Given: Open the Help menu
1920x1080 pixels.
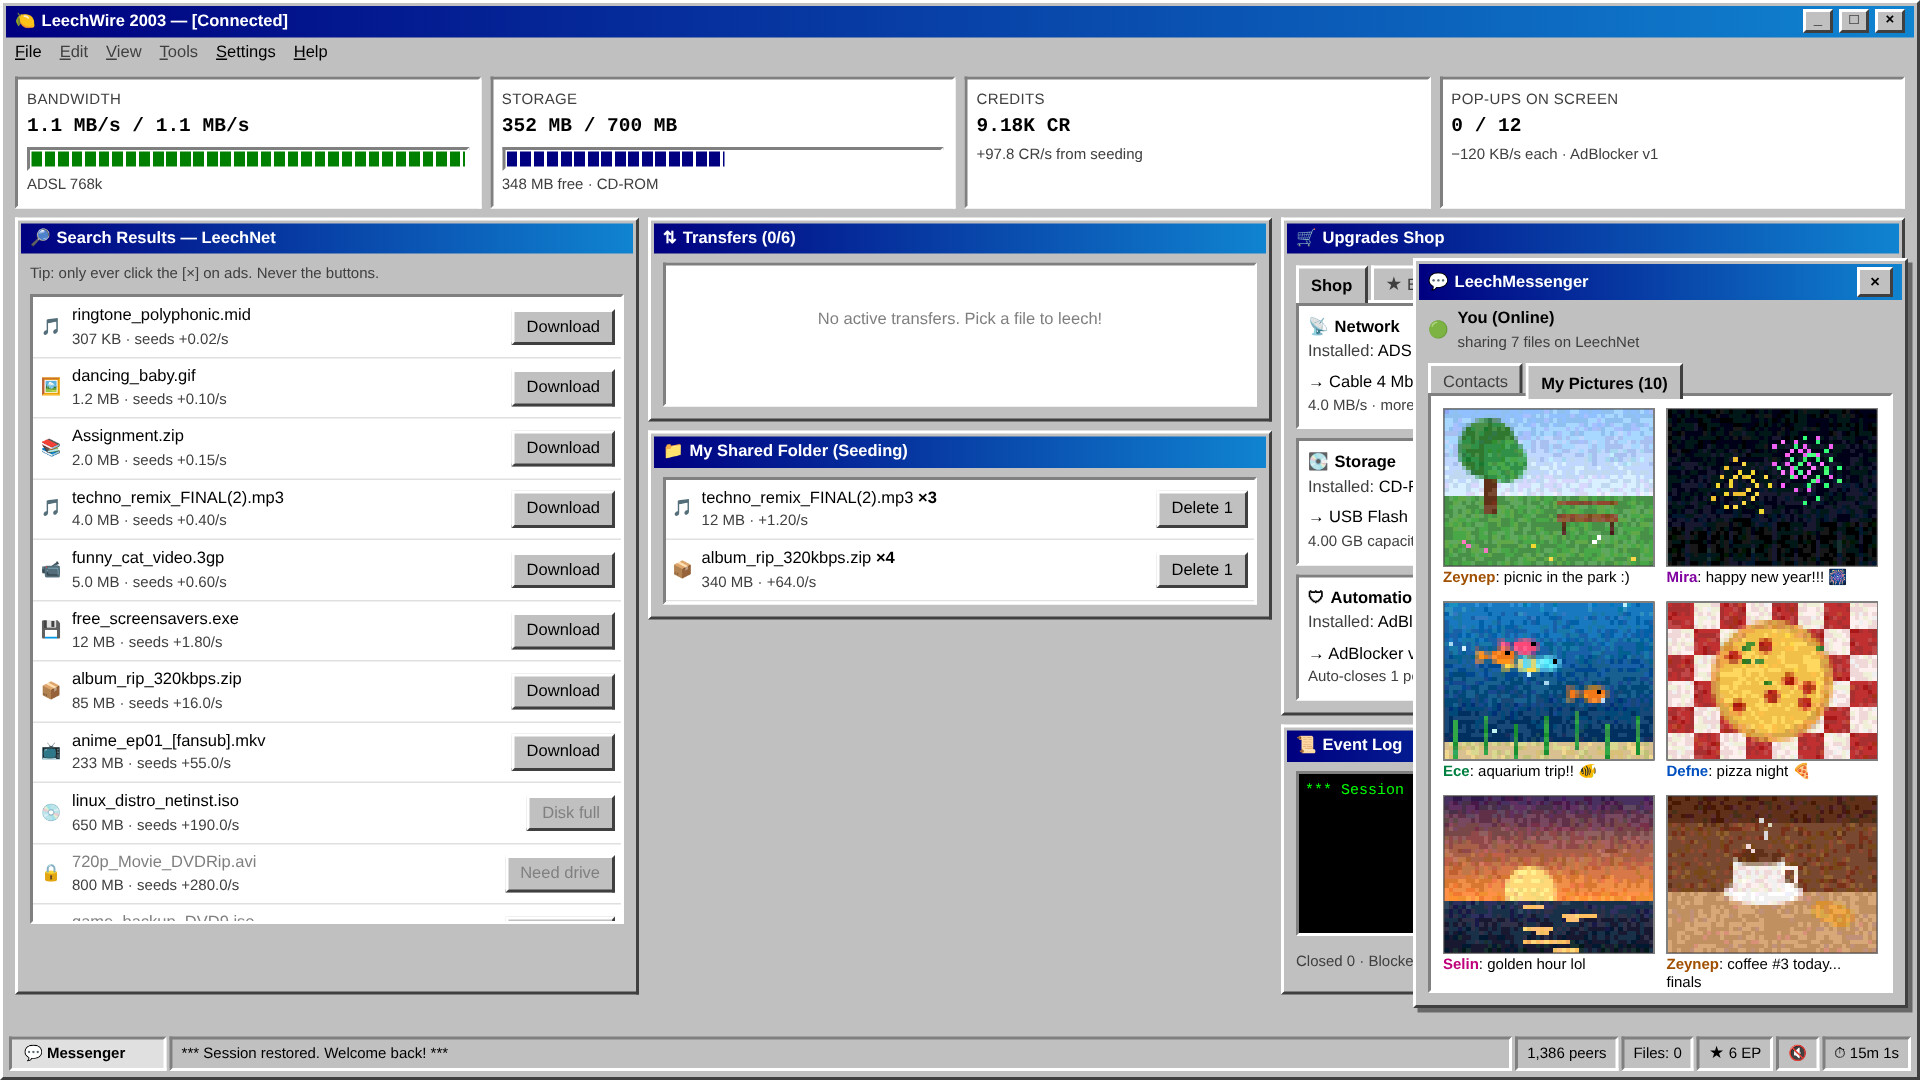Looking at the screenshot, I should click(x=310, y=52).
